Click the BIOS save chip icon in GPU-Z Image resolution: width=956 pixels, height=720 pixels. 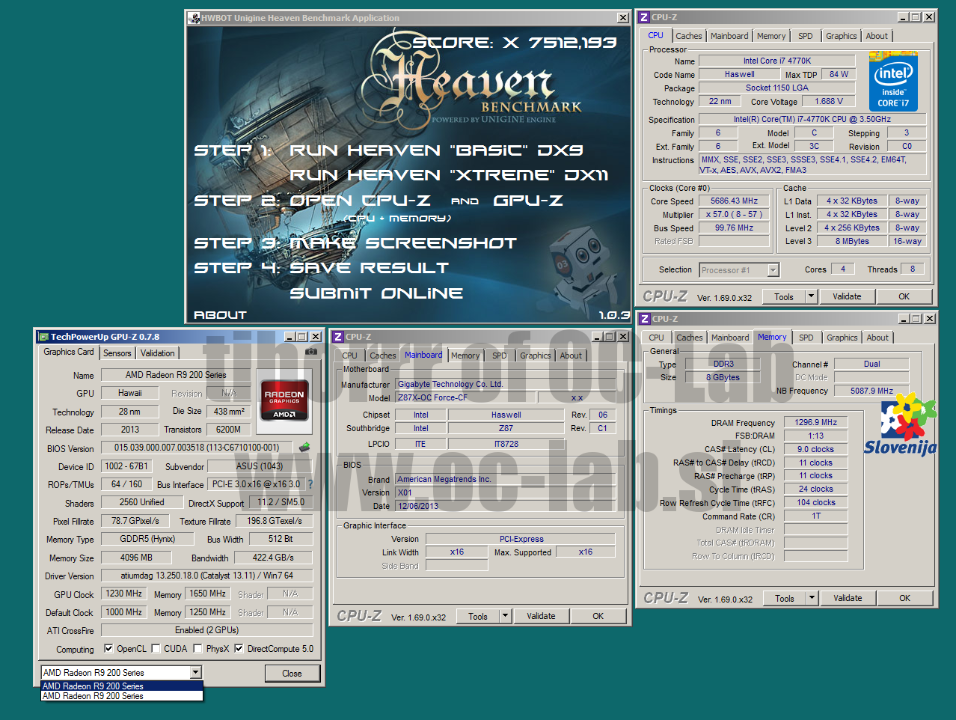coord(304,448)
